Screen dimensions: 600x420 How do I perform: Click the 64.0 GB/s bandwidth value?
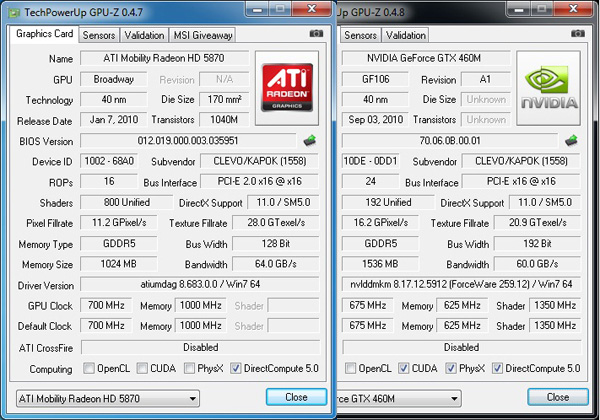click(276, 264)
